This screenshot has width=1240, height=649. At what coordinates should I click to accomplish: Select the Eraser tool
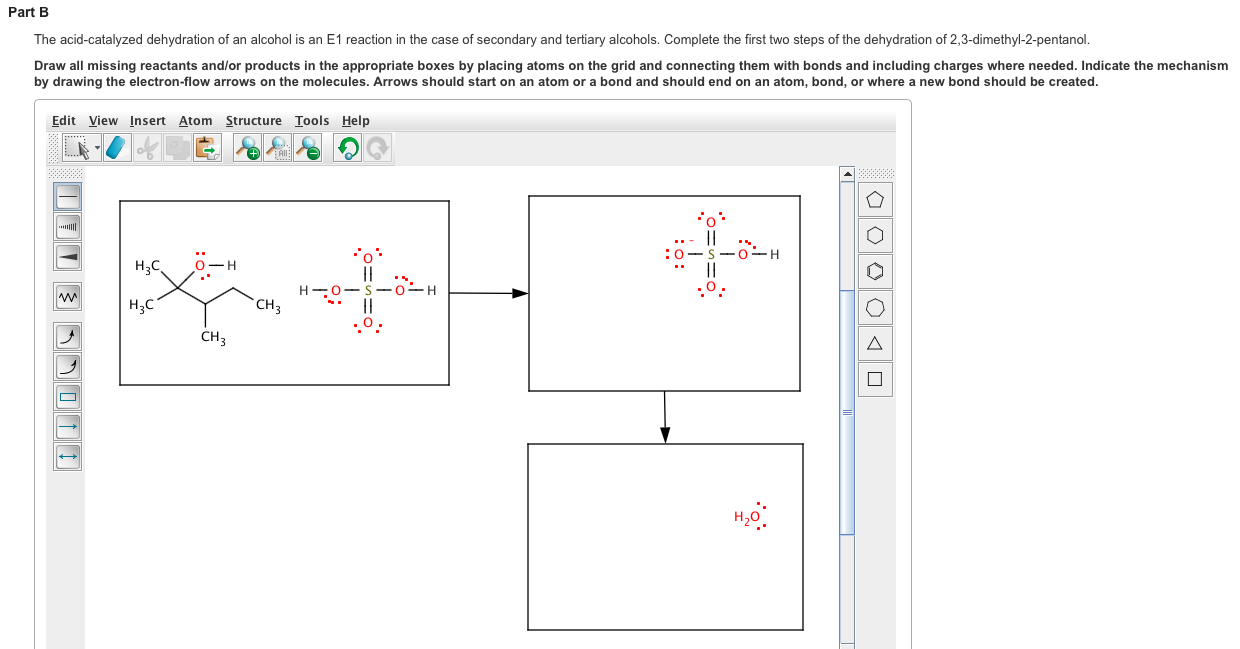pyautogui.click(x=116, y=147)
